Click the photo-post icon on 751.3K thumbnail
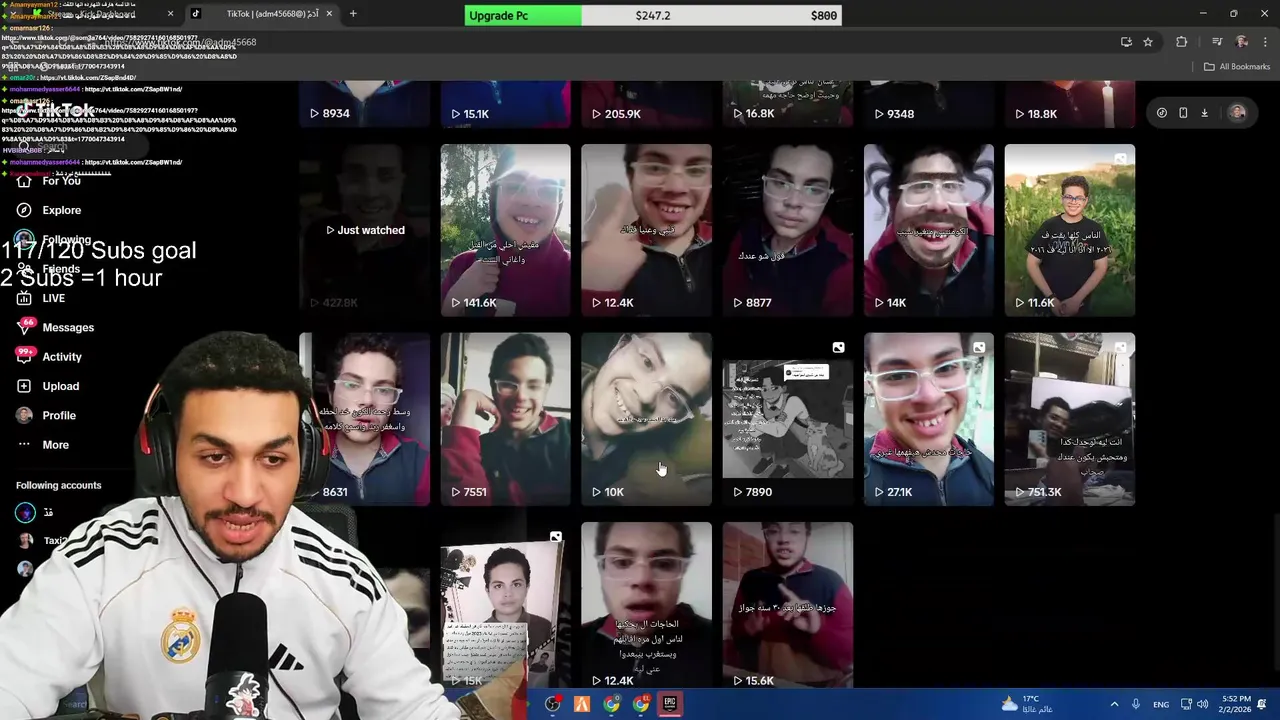 (1120, 348)
